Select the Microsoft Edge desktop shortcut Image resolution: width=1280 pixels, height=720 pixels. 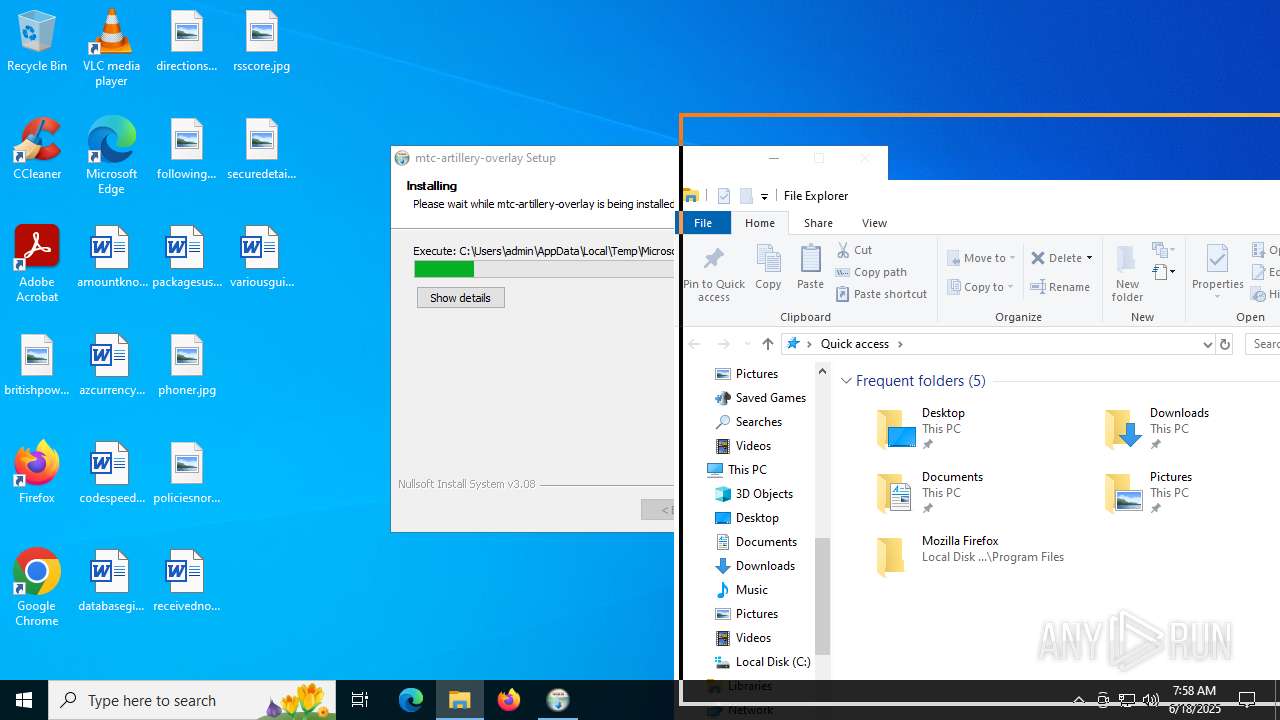111,156
